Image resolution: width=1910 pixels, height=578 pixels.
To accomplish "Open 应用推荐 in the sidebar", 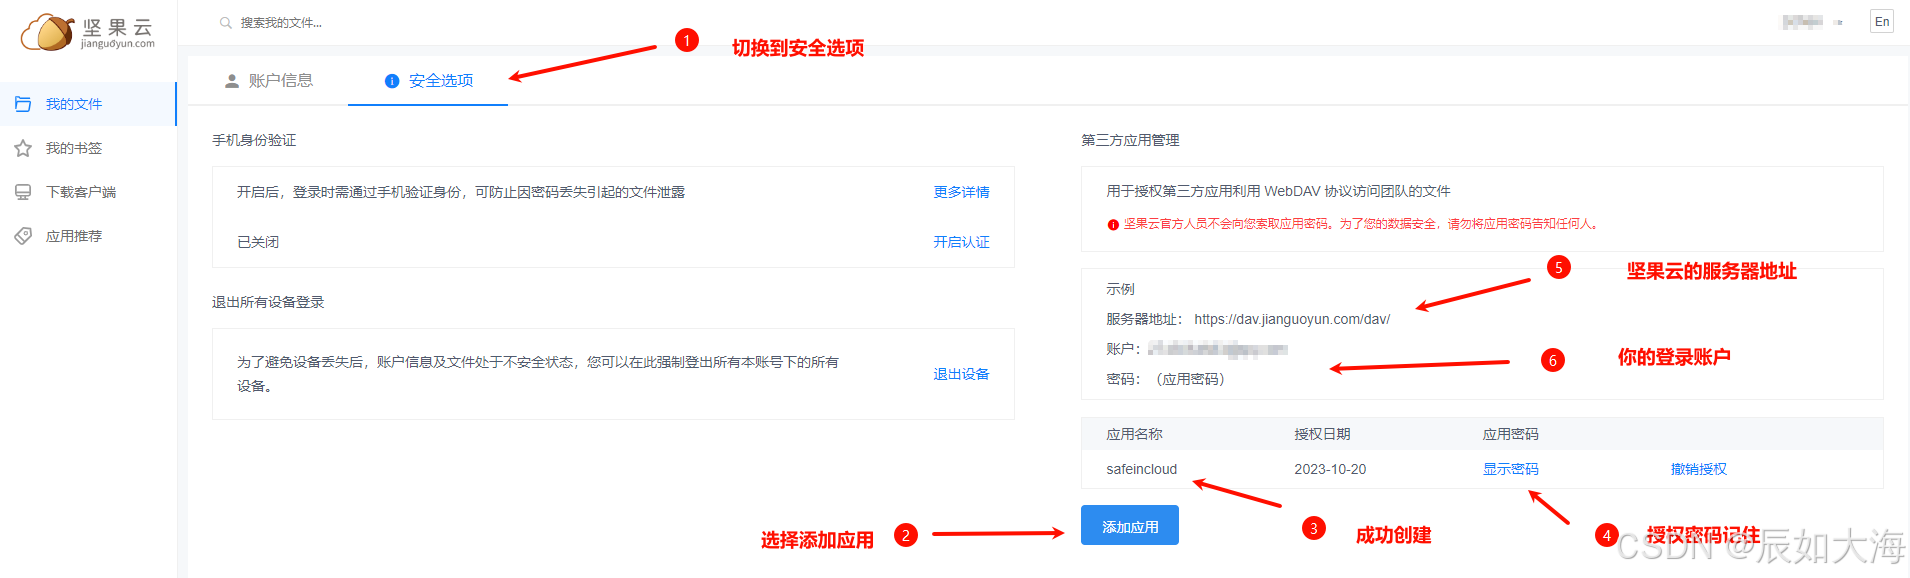I will (88, 236).
